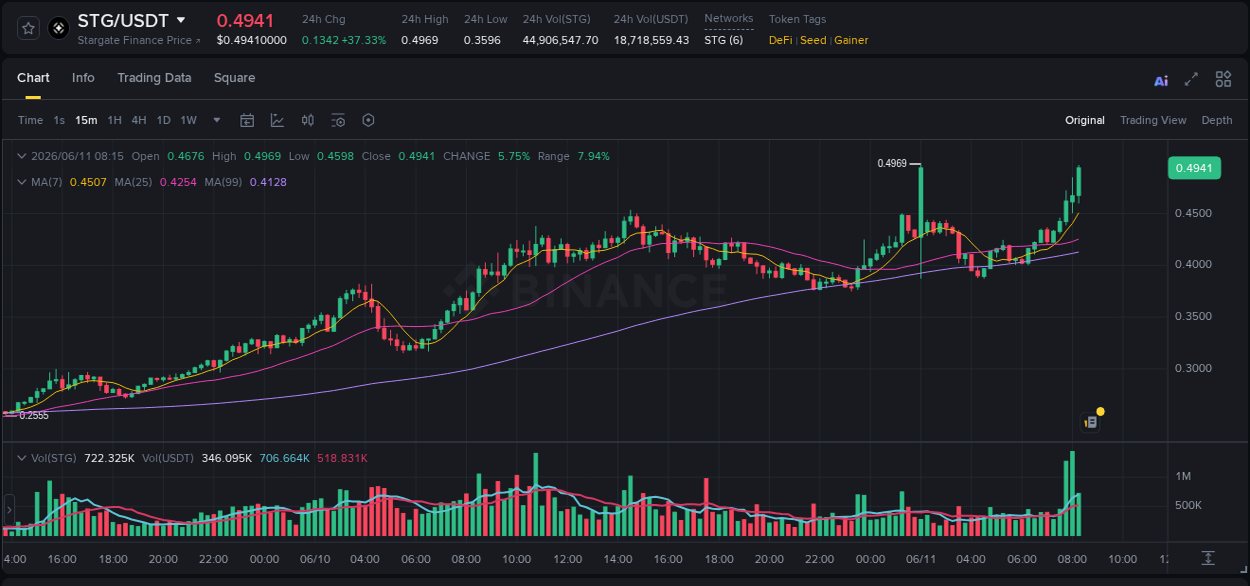Open the display settings icon in chart toolbar
Image resolution: width=1250 pixels, height=586 pixels.
click(x=338, y=120)
